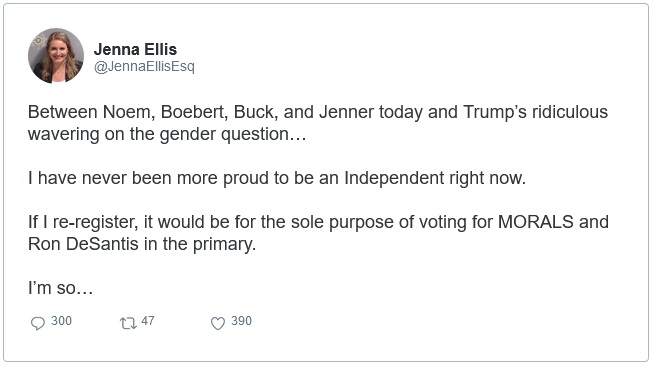This screenshot has width=653, height=366.
Task: Click the reply speech bubble icon
Action: tap(38, 323)
